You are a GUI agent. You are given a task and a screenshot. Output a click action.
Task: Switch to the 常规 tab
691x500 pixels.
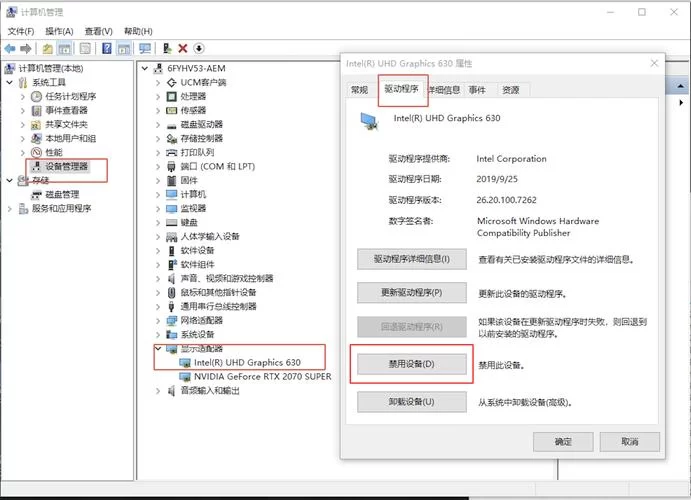point(359,90)
